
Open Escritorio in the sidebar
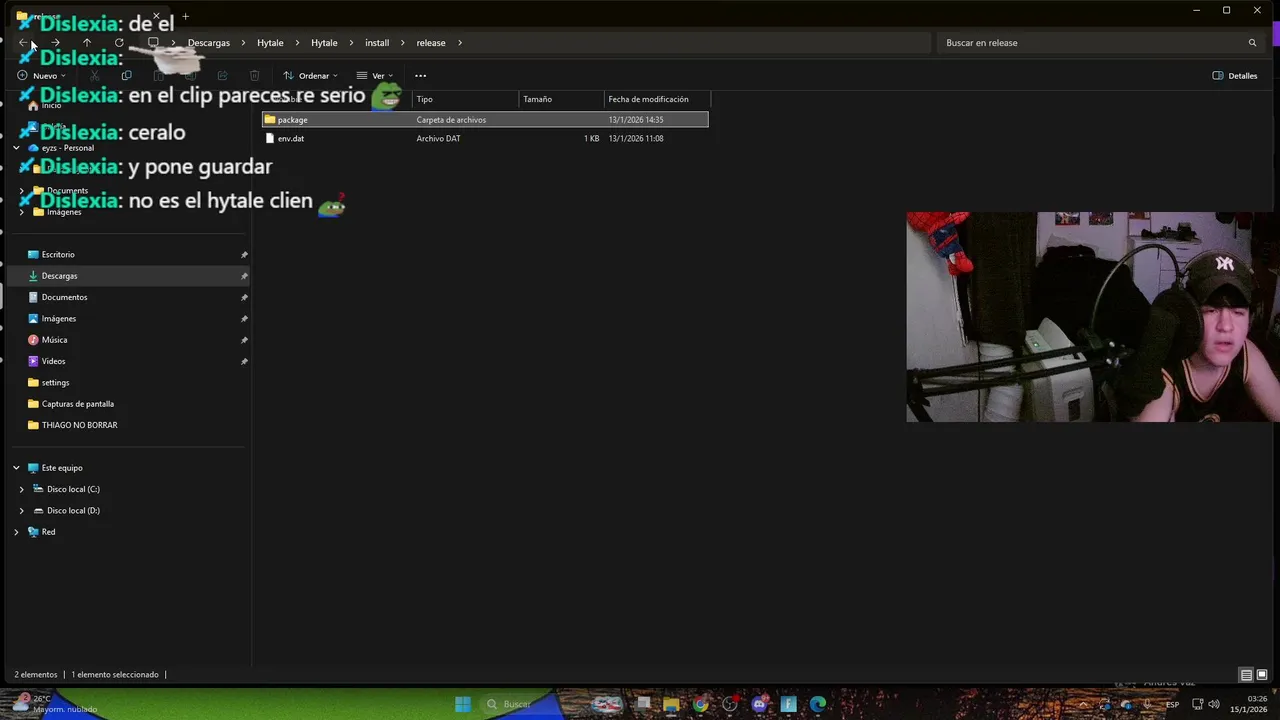[x=58, y=255]
